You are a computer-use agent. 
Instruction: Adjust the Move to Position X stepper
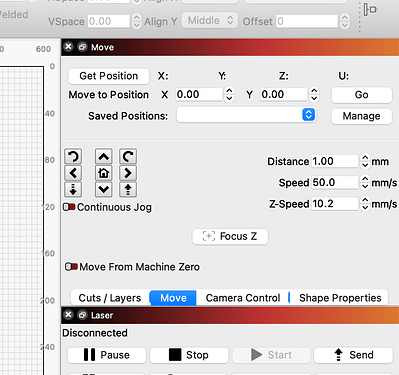(x=229, y=94)
